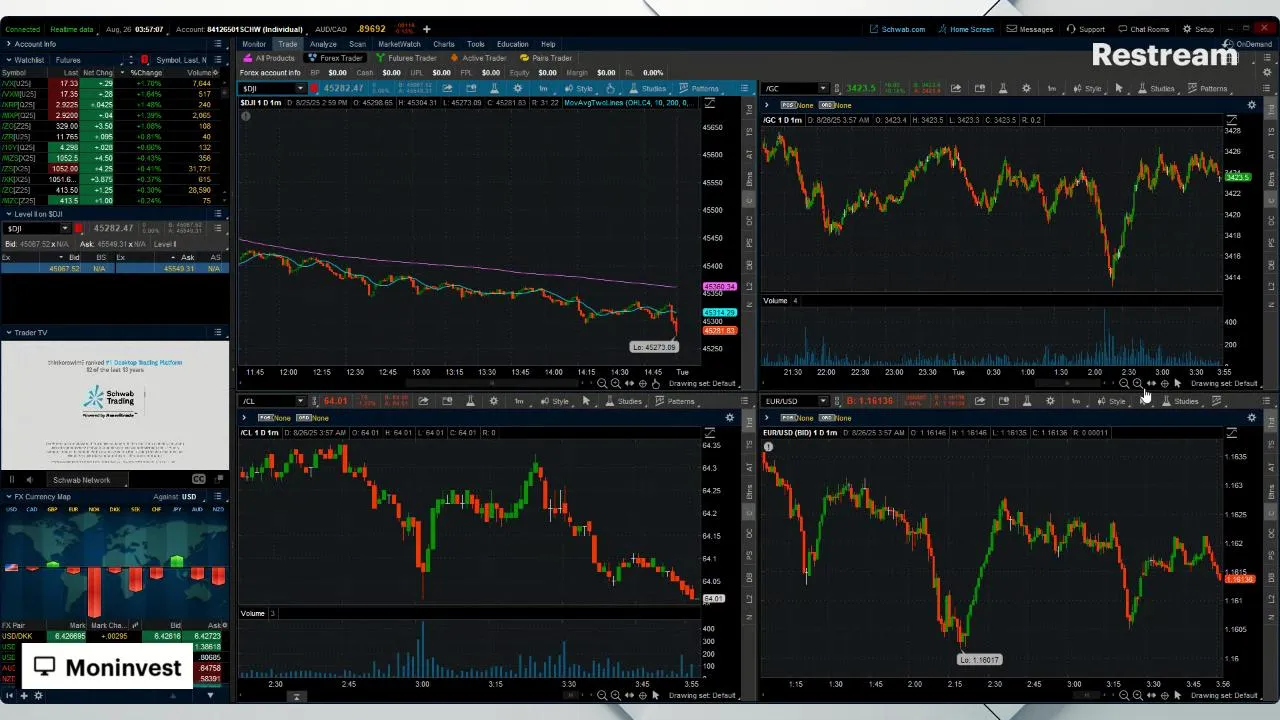The image size is (1280, 720).
Task: Pop out the Trader TV video
Action: [217, 480]
